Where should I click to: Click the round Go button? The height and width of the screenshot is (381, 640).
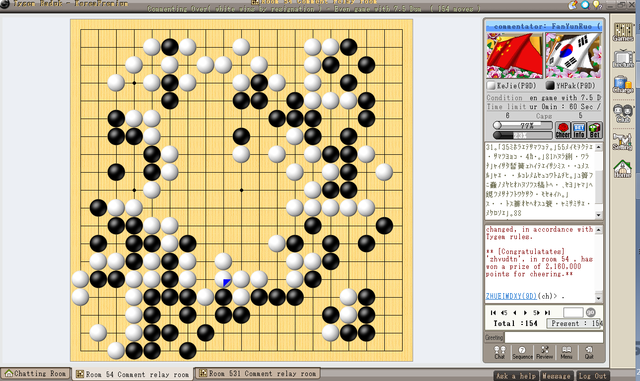coord(591,312)
